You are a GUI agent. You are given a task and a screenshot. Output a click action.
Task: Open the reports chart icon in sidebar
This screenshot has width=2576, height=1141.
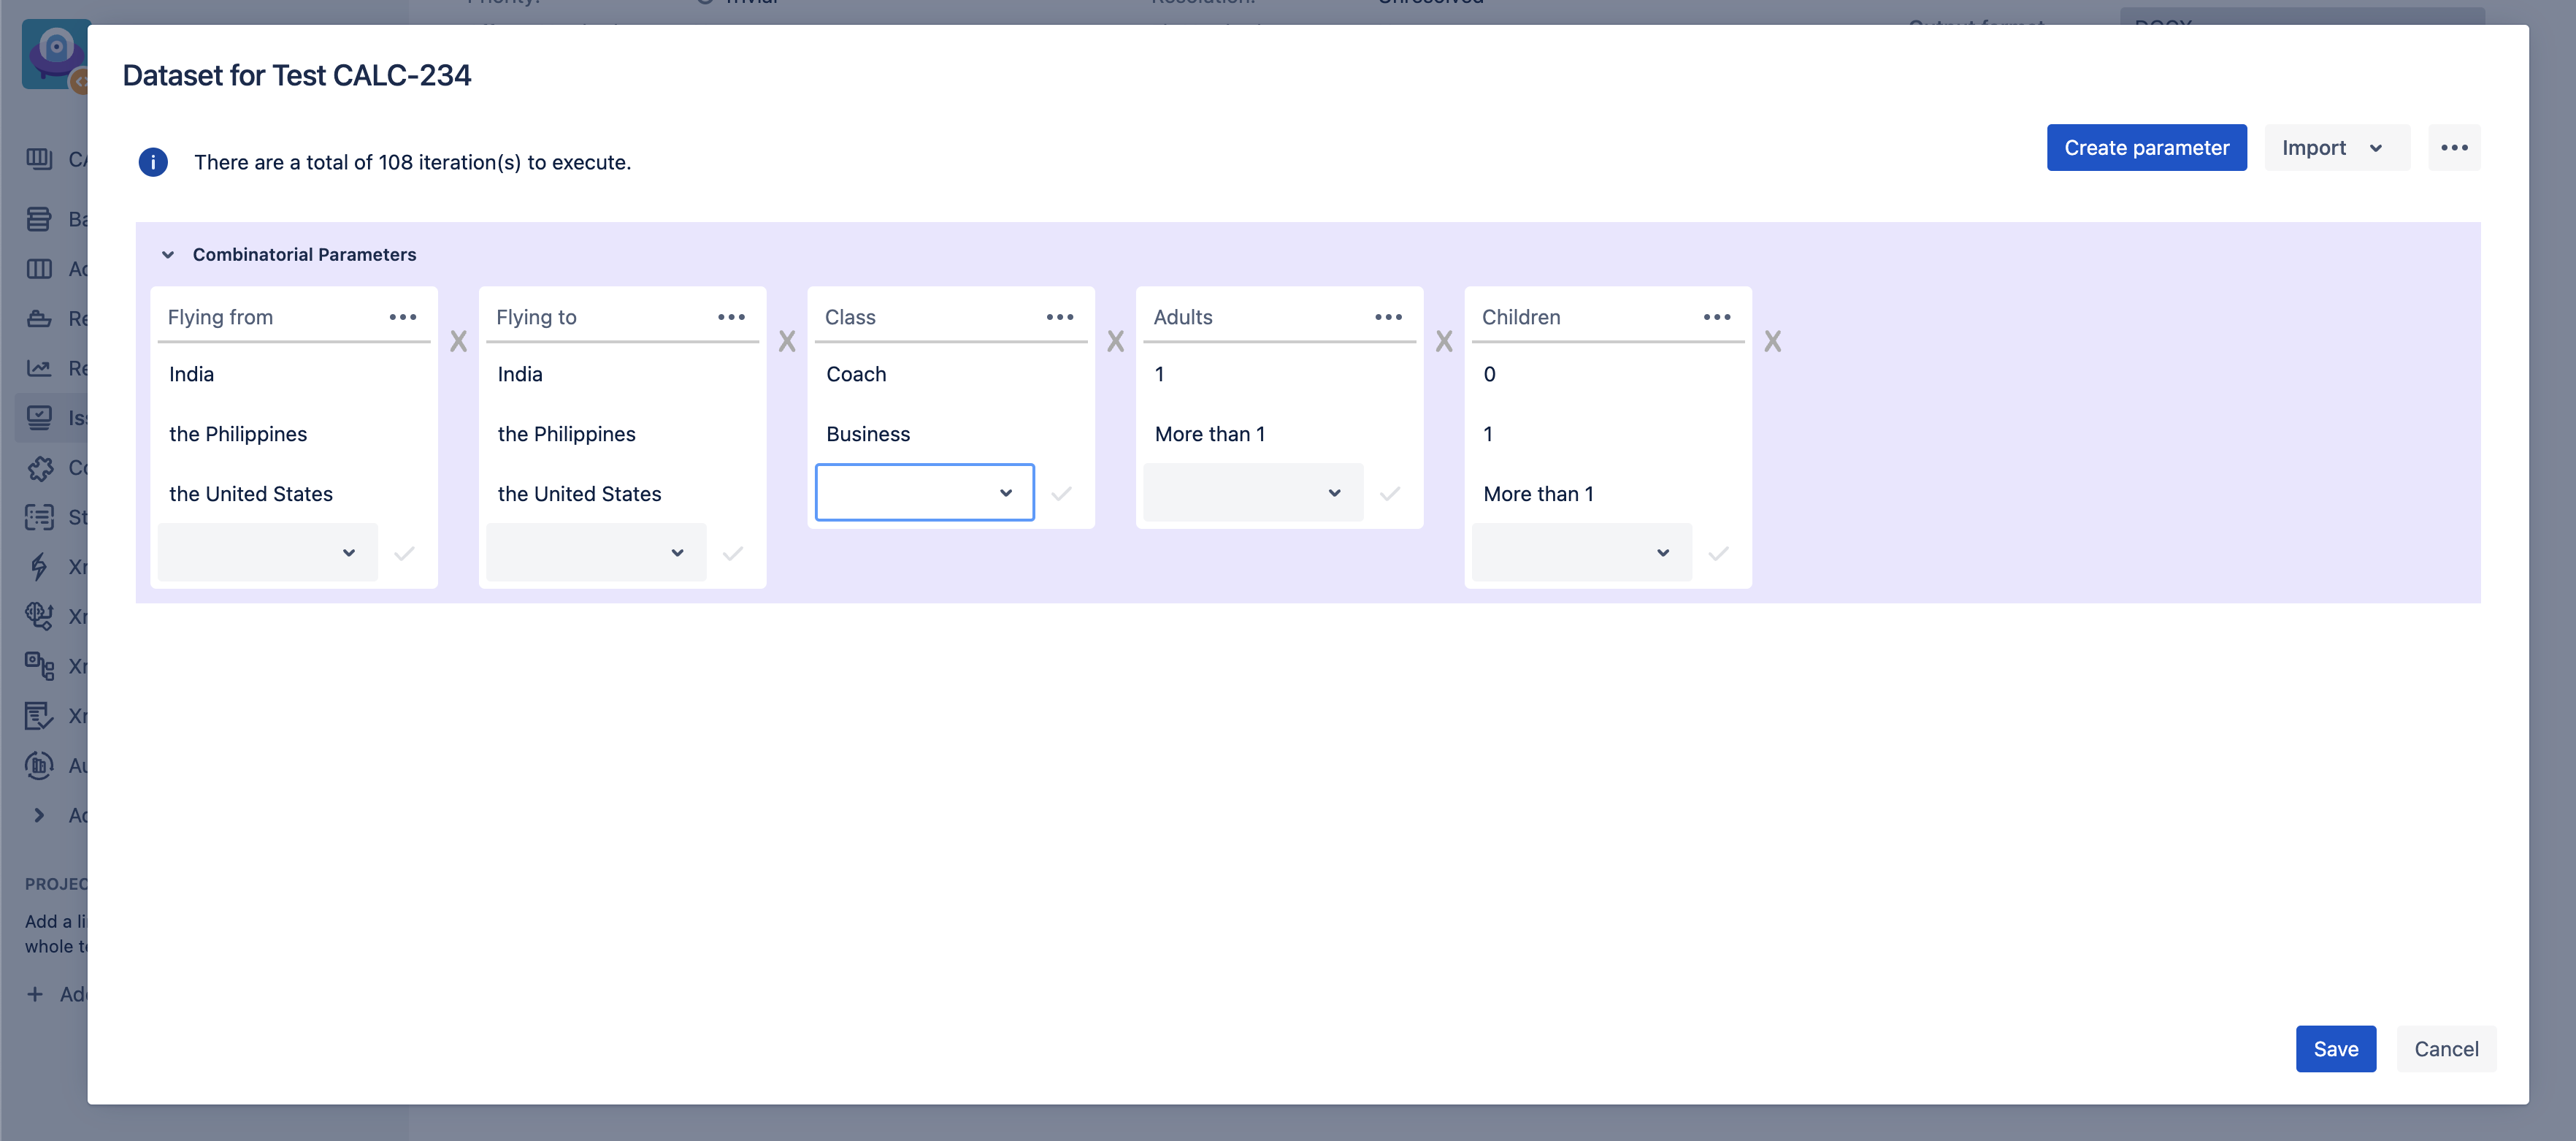[39, 368]
